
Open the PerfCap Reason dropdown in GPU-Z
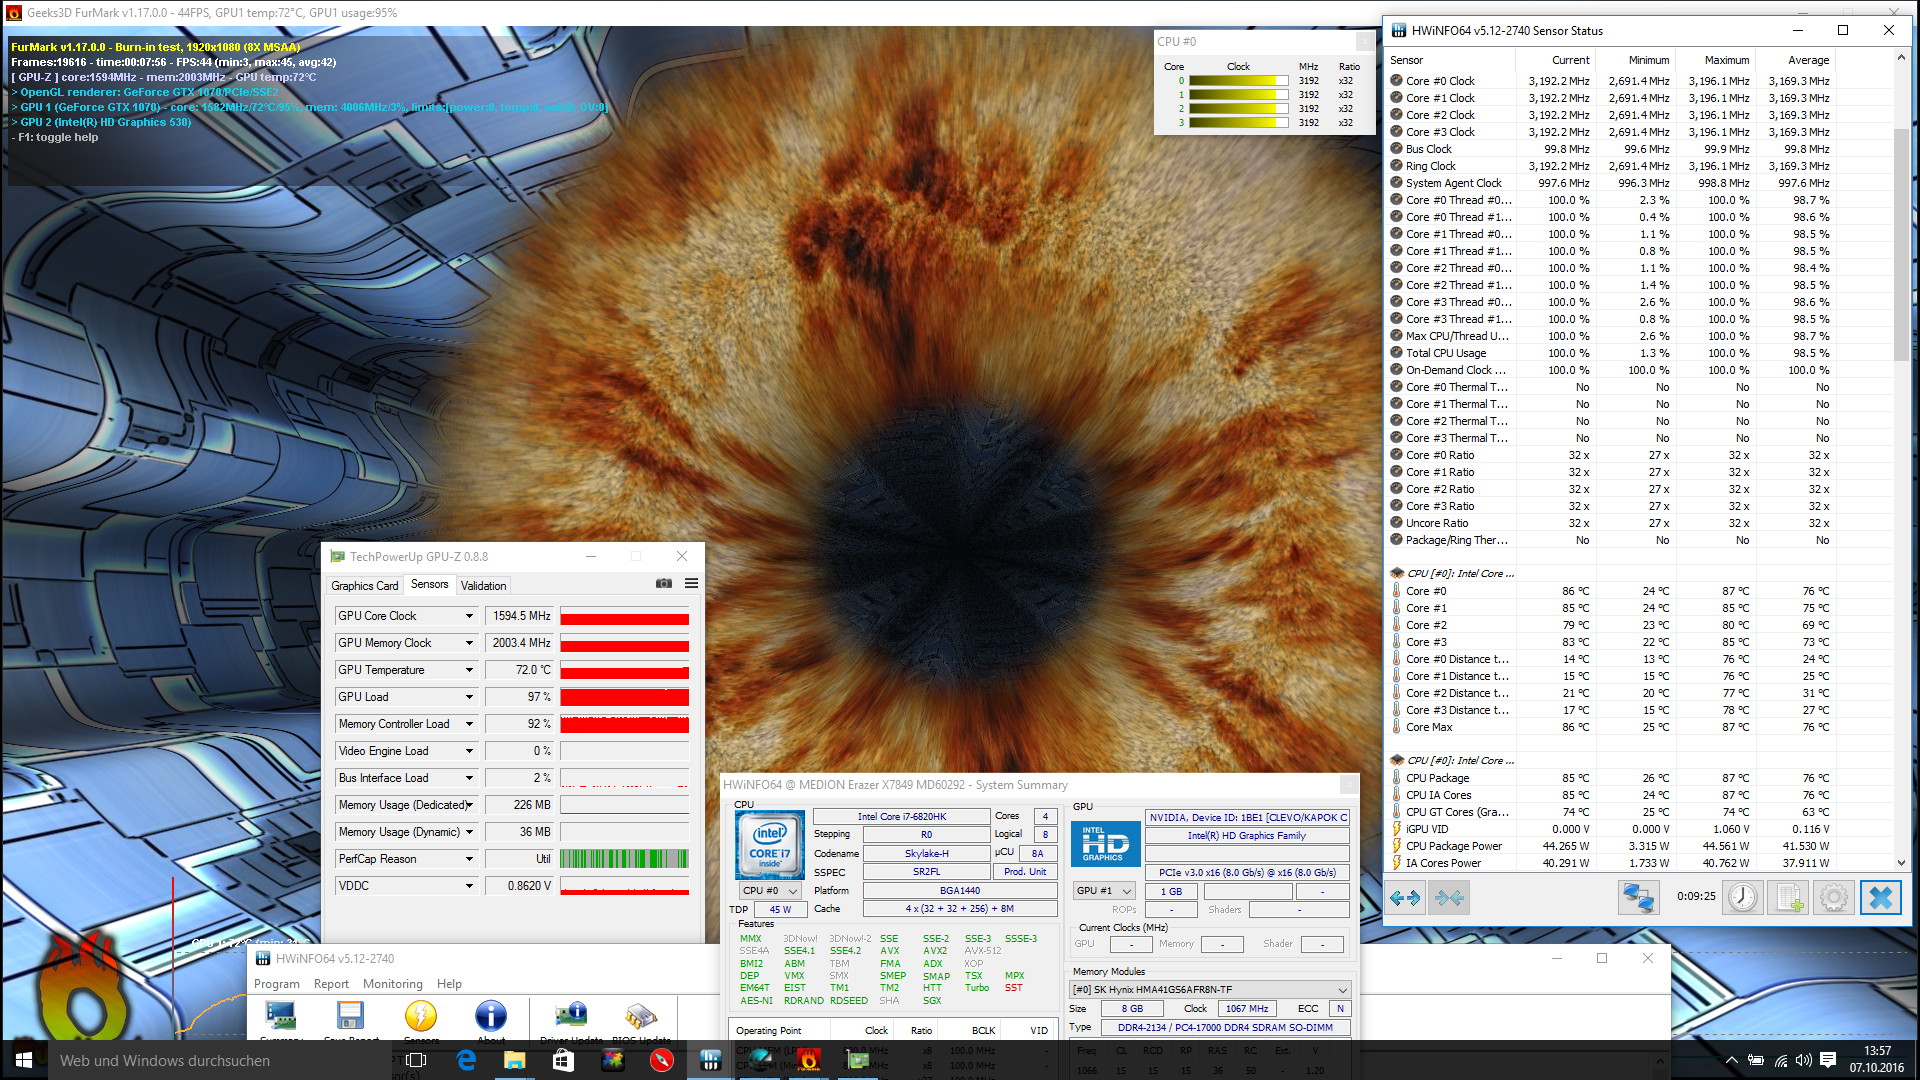point(469,859)
